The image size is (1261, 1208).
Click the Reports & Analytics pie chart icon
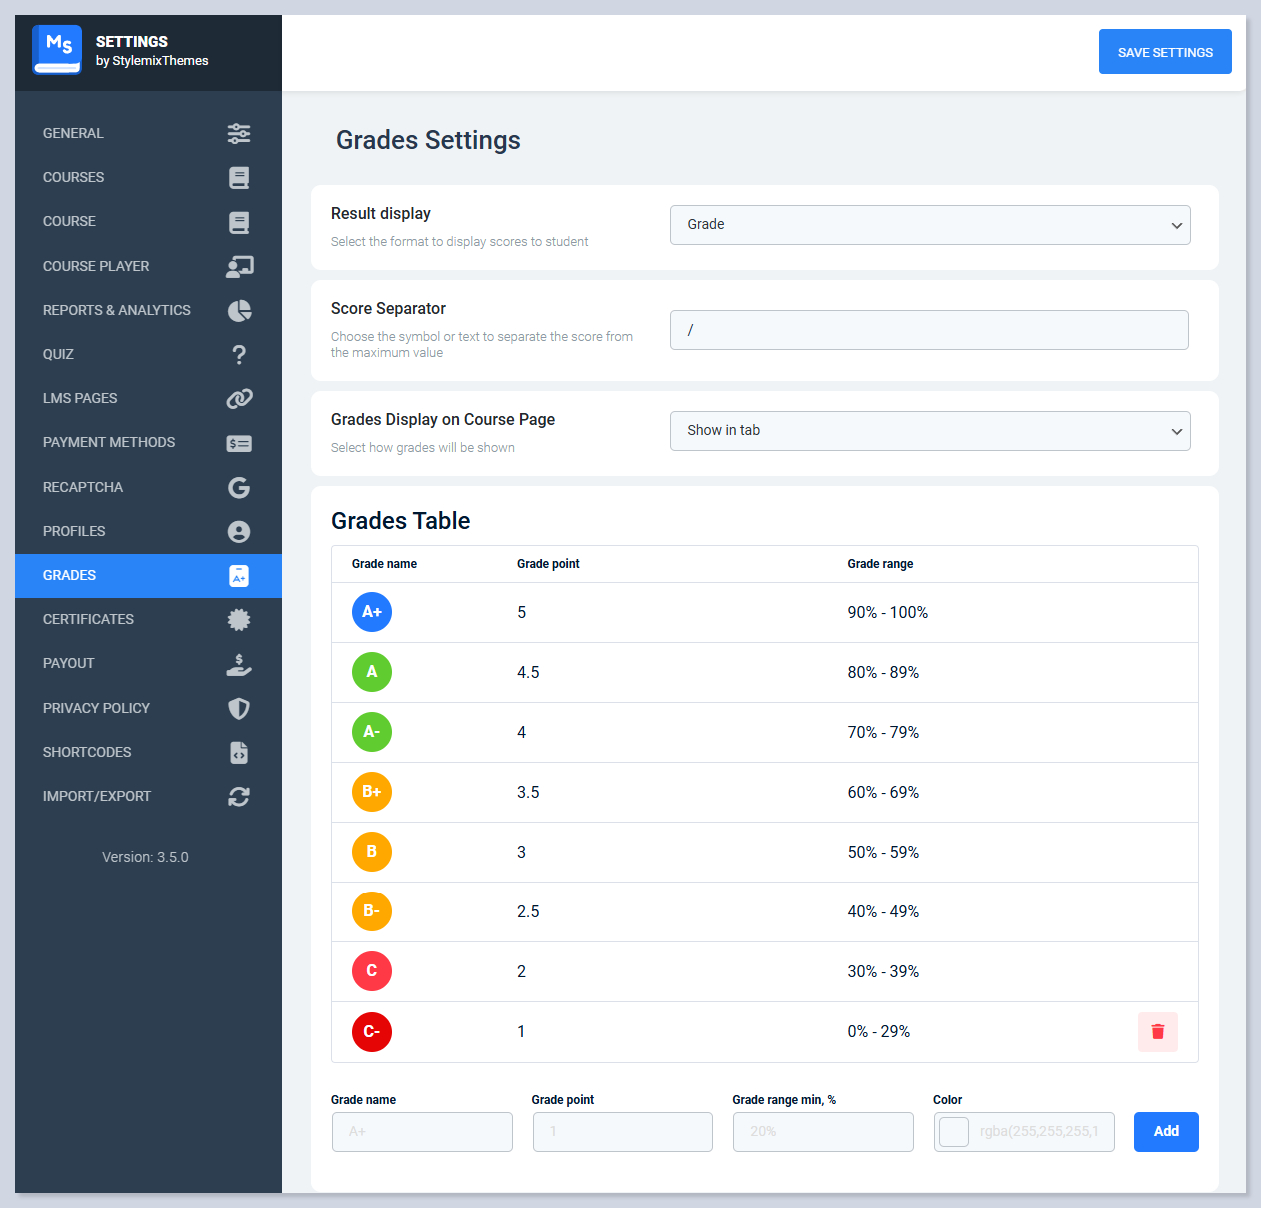[239, 310]
